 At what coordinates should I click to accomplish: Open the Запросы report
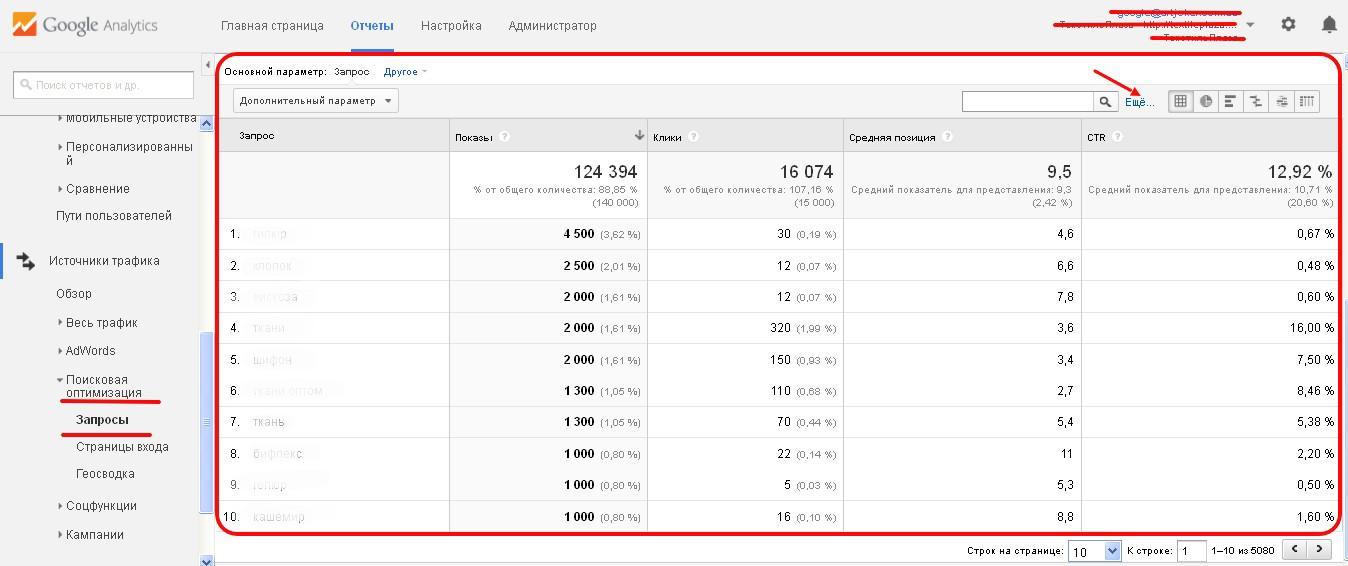(x=102, y=420)
